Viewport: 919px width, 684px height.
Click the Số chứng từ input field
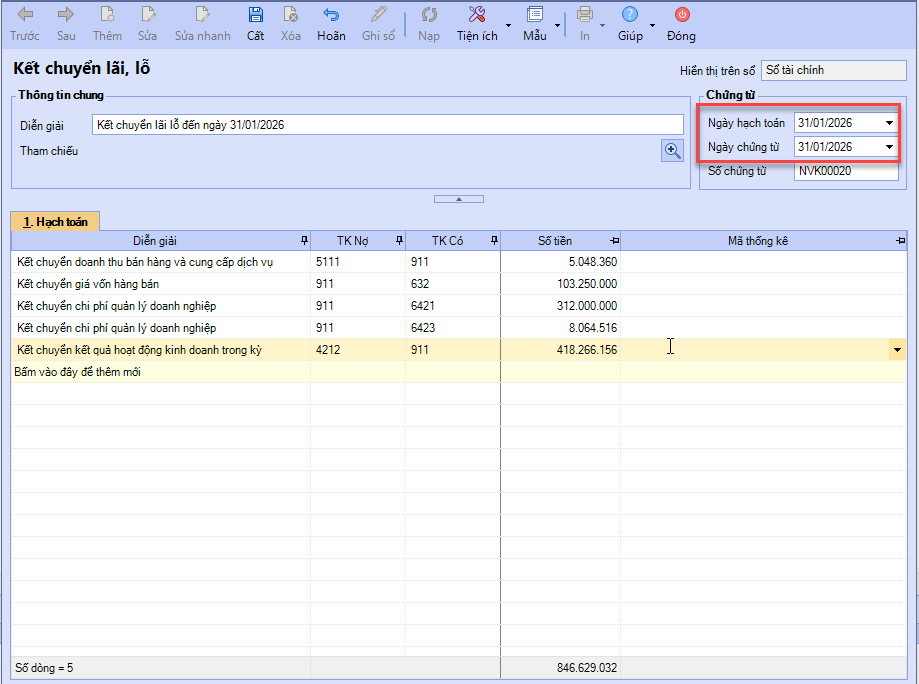pos(845,171)
